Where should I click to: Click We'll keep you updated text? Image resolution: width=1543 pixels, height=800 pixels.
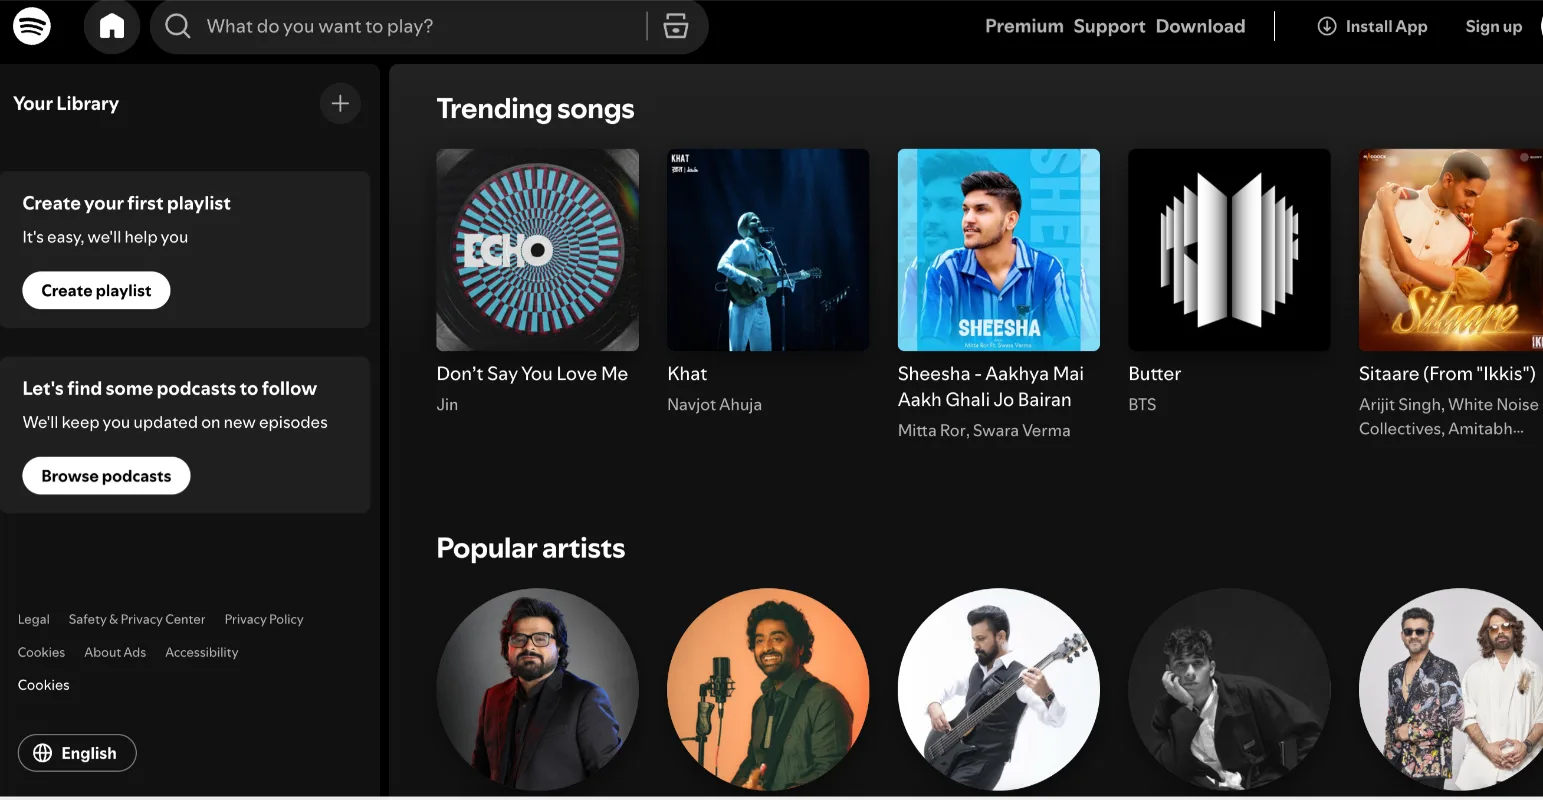tap(175, 422)
